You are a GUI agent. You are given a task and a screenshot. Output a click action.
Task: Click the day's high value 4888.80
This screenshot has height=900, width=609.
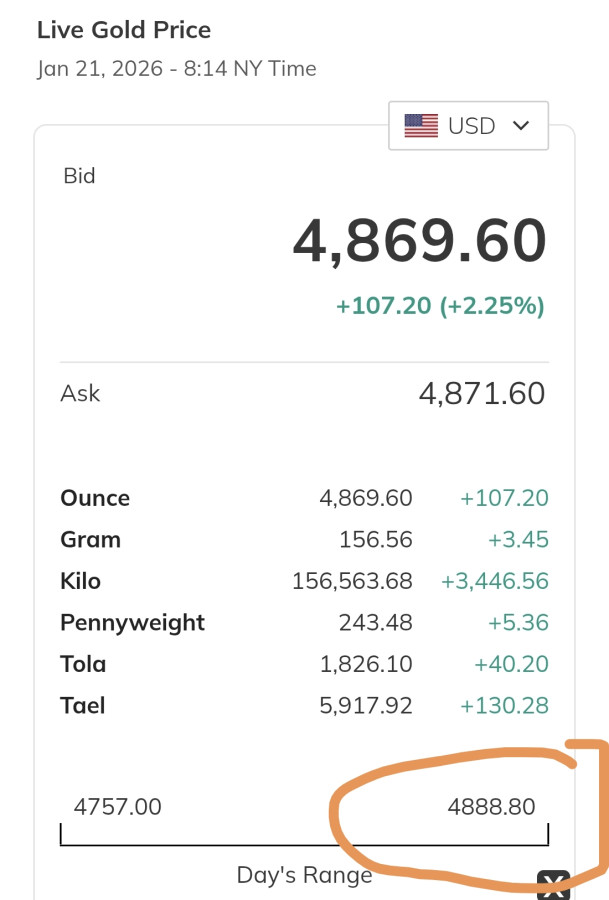point(491,806)
